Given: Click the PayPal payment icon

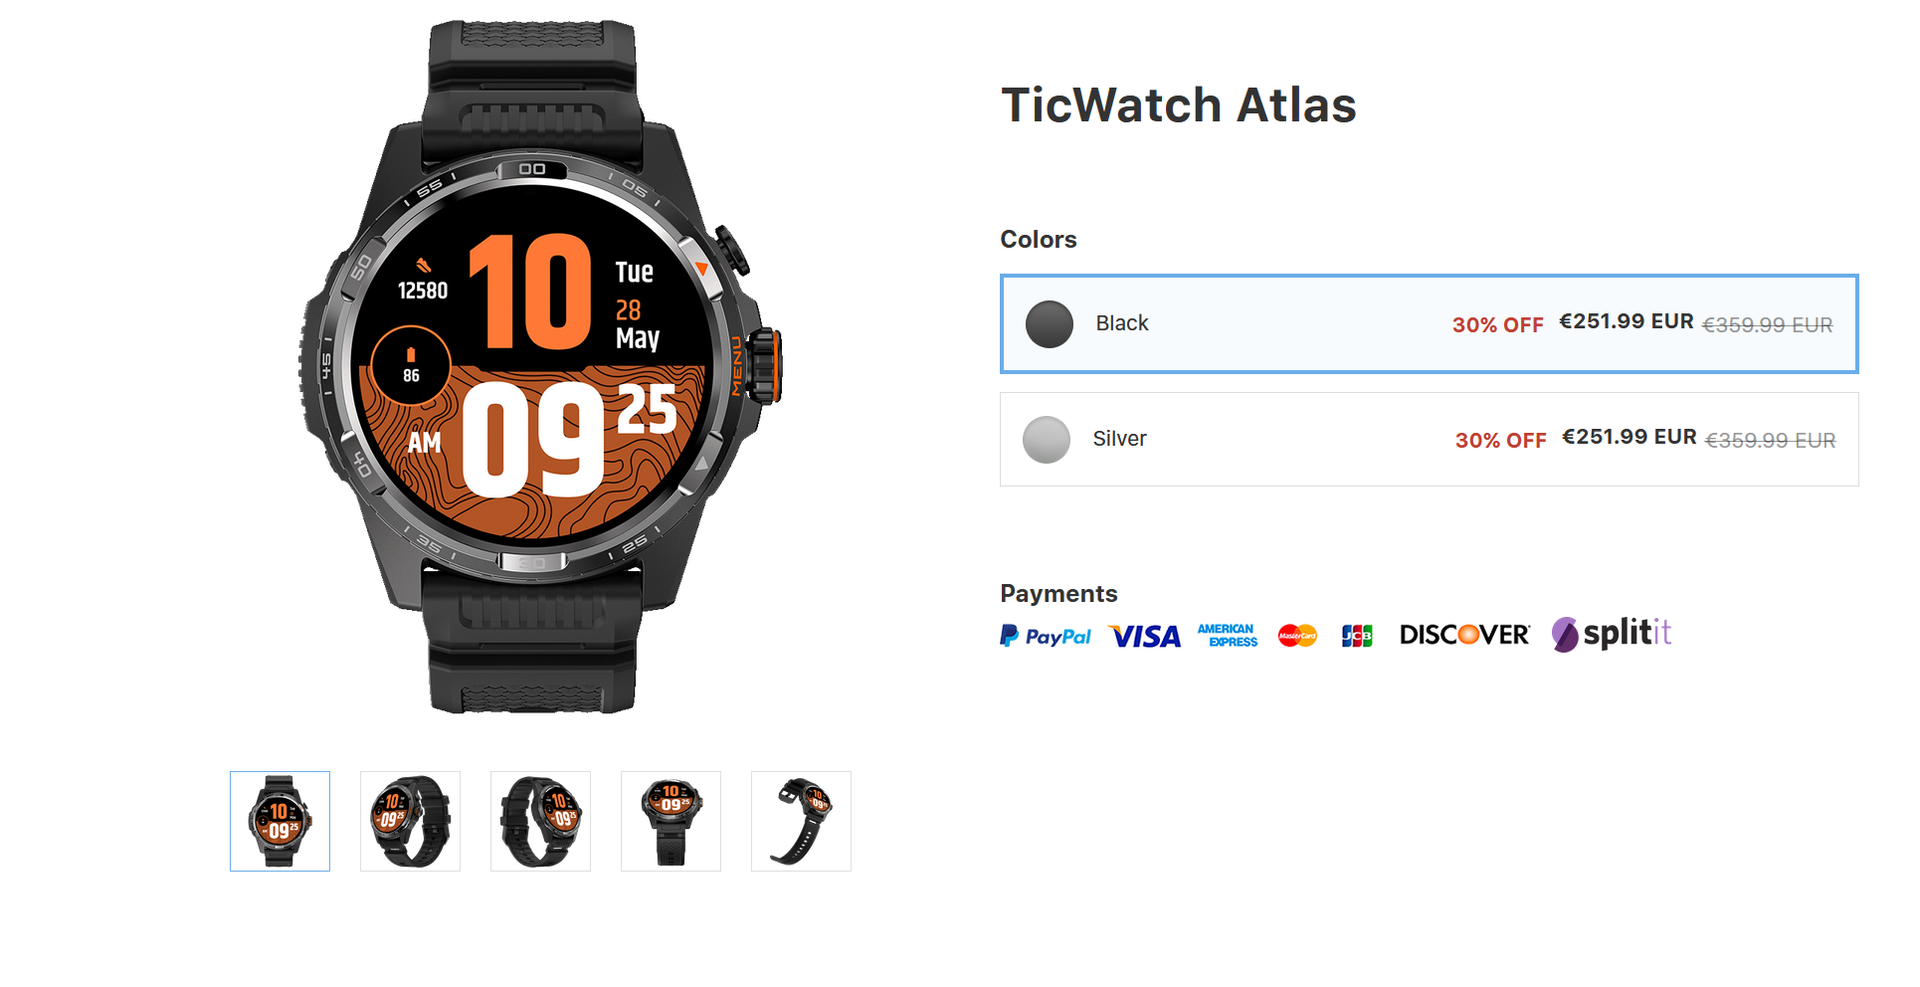Looking at the screenshot, I should (x=1045, y=636).
